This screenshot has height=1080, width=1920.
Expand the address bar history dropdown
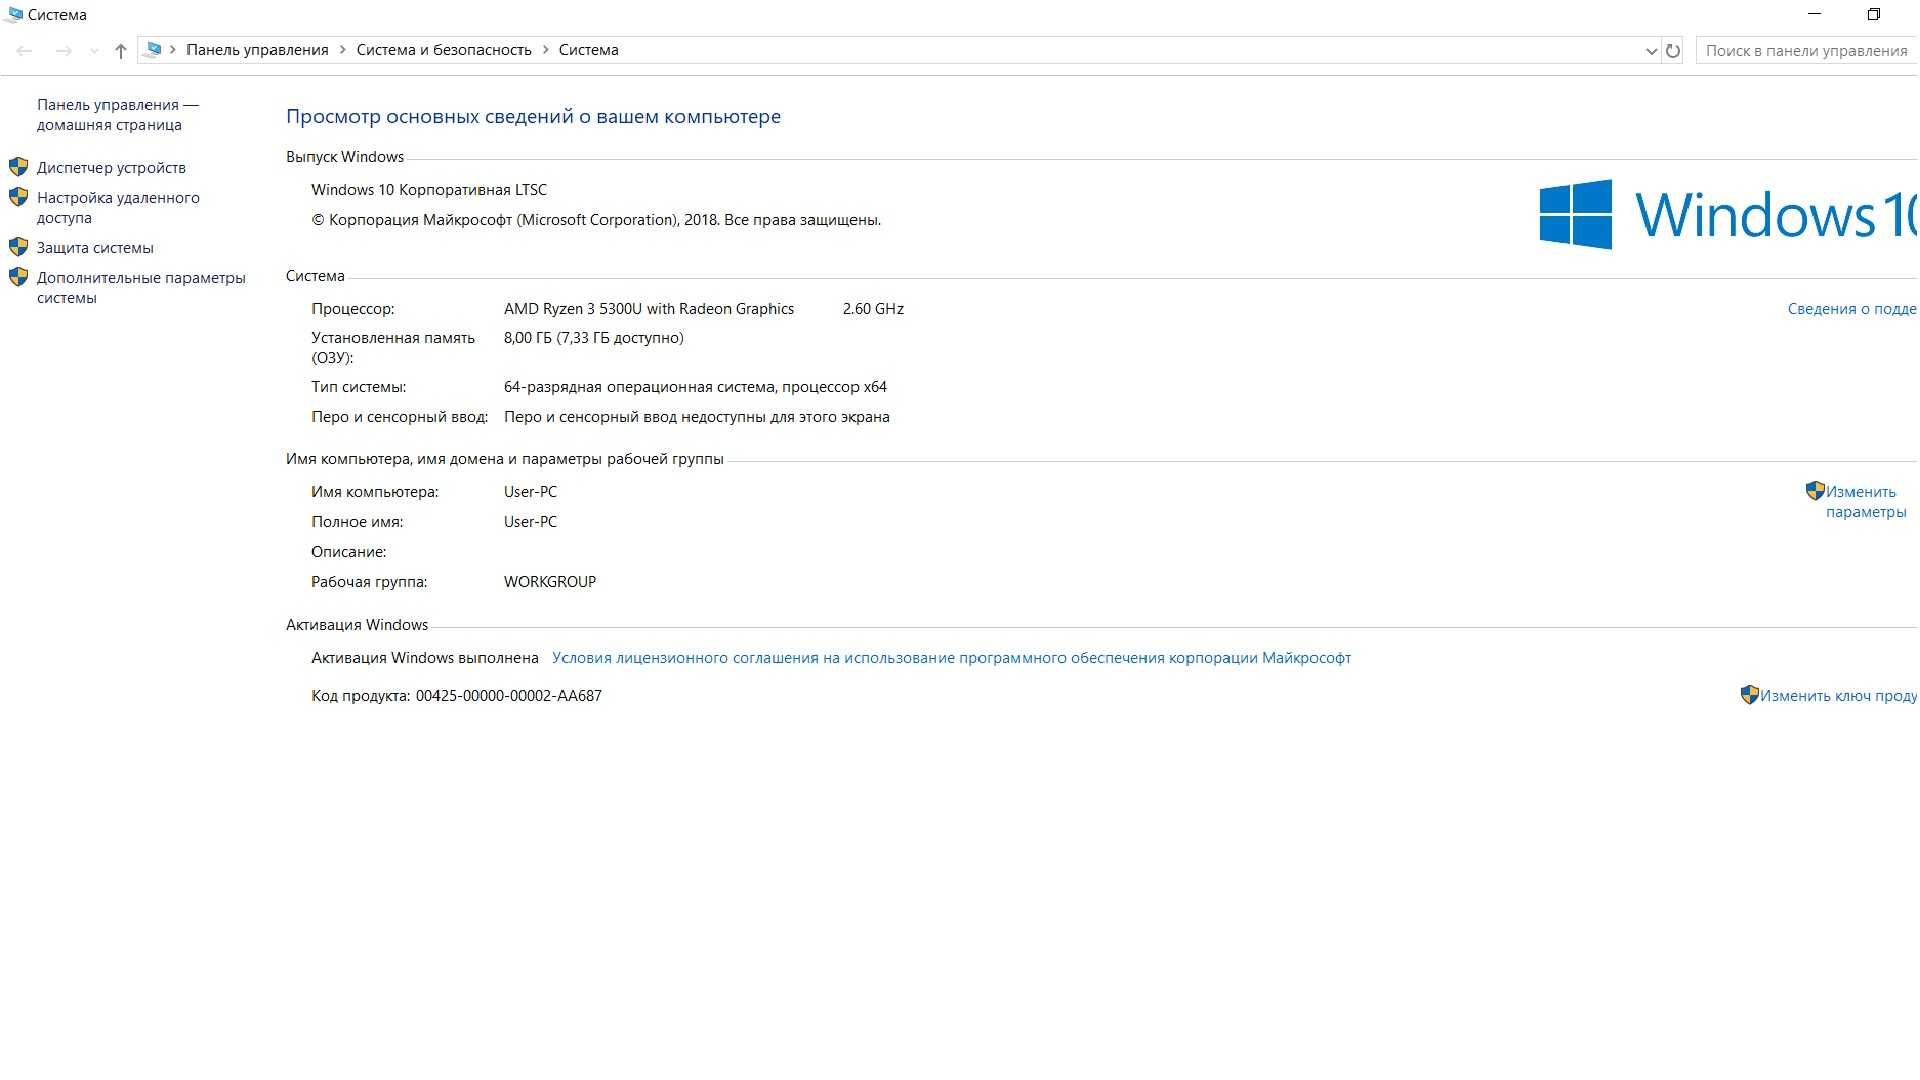pyautogui.click(x=1651, y=51)
